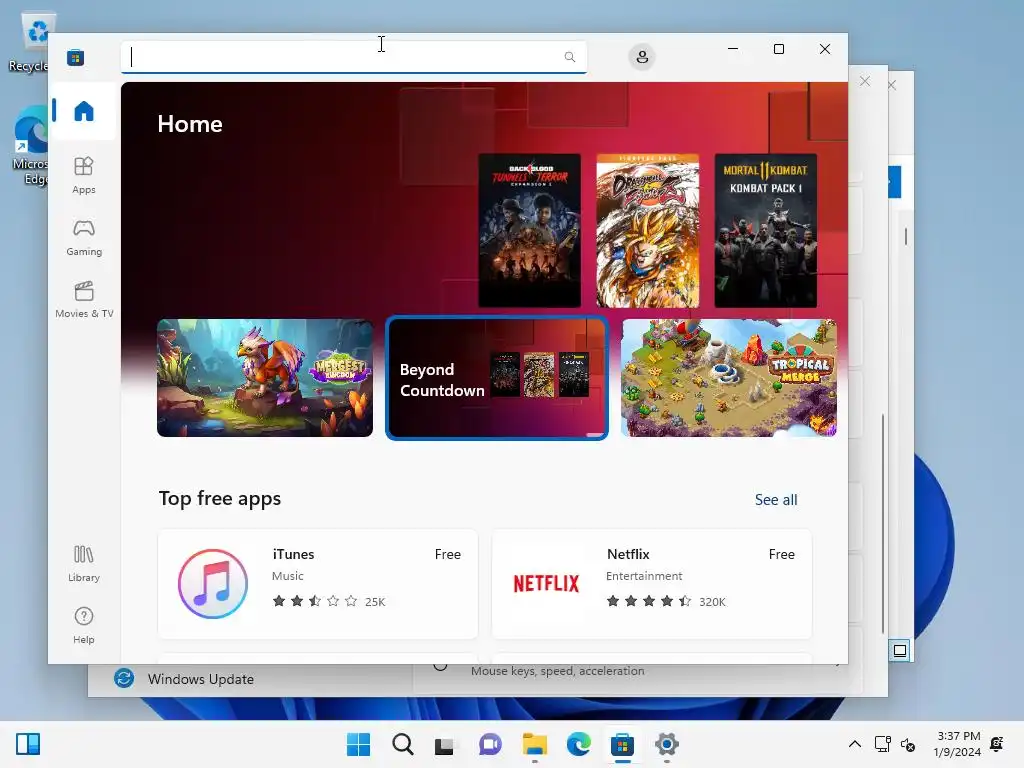1024x768 pixels.
Task: Select the Recycle Bin desktop icon
Action: pos(30,42)
